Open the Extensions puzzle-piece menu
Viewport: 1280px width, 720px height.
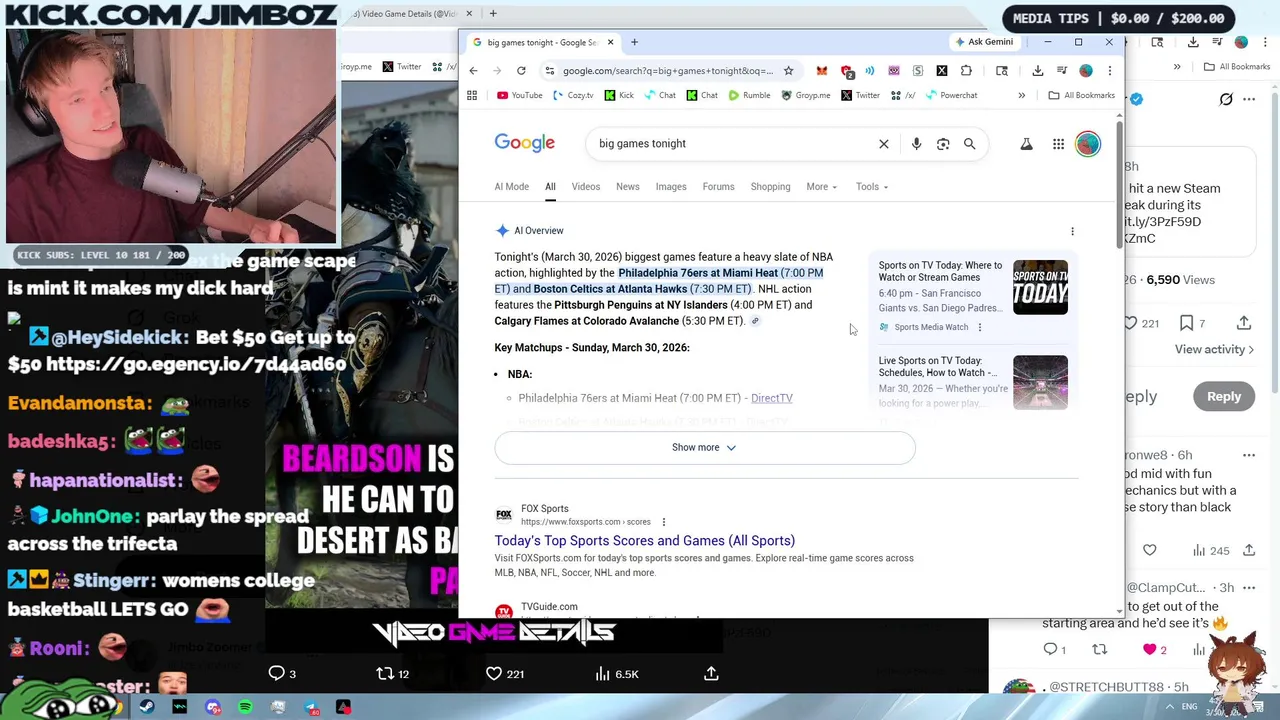pos(966,71)
